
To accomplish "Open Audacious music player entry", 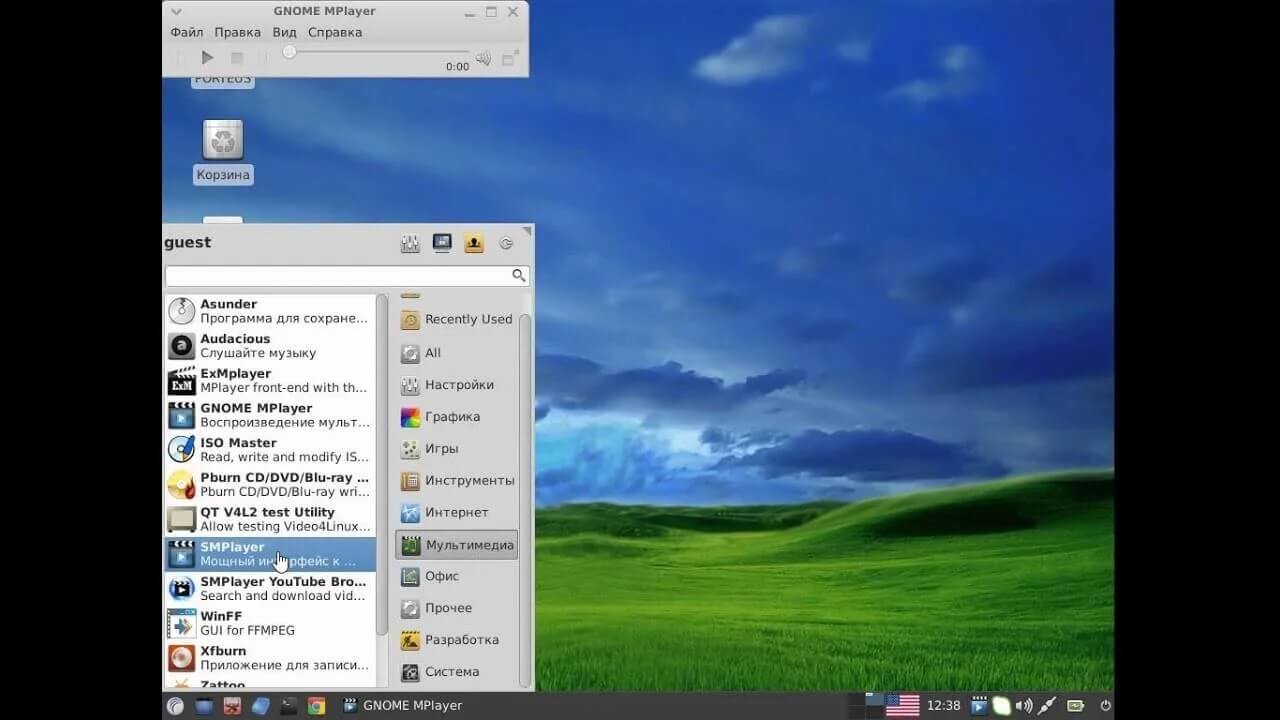I will 270,346.
